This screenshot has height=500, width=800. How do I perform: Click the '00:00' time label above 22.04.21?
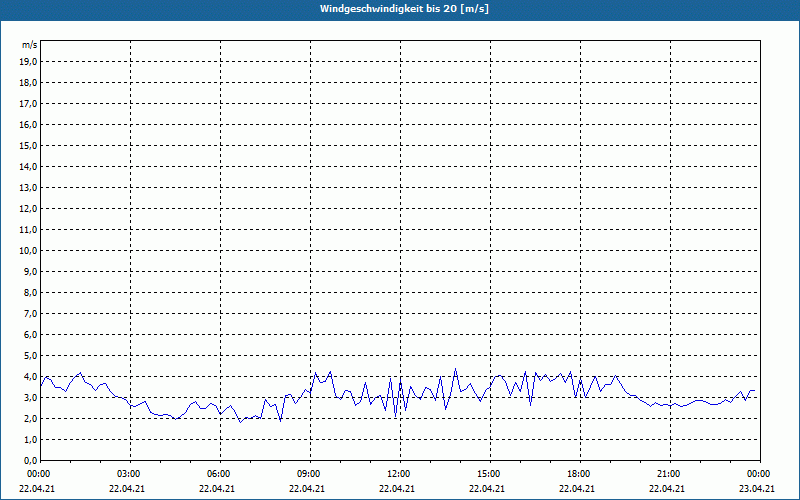point(38,474)
